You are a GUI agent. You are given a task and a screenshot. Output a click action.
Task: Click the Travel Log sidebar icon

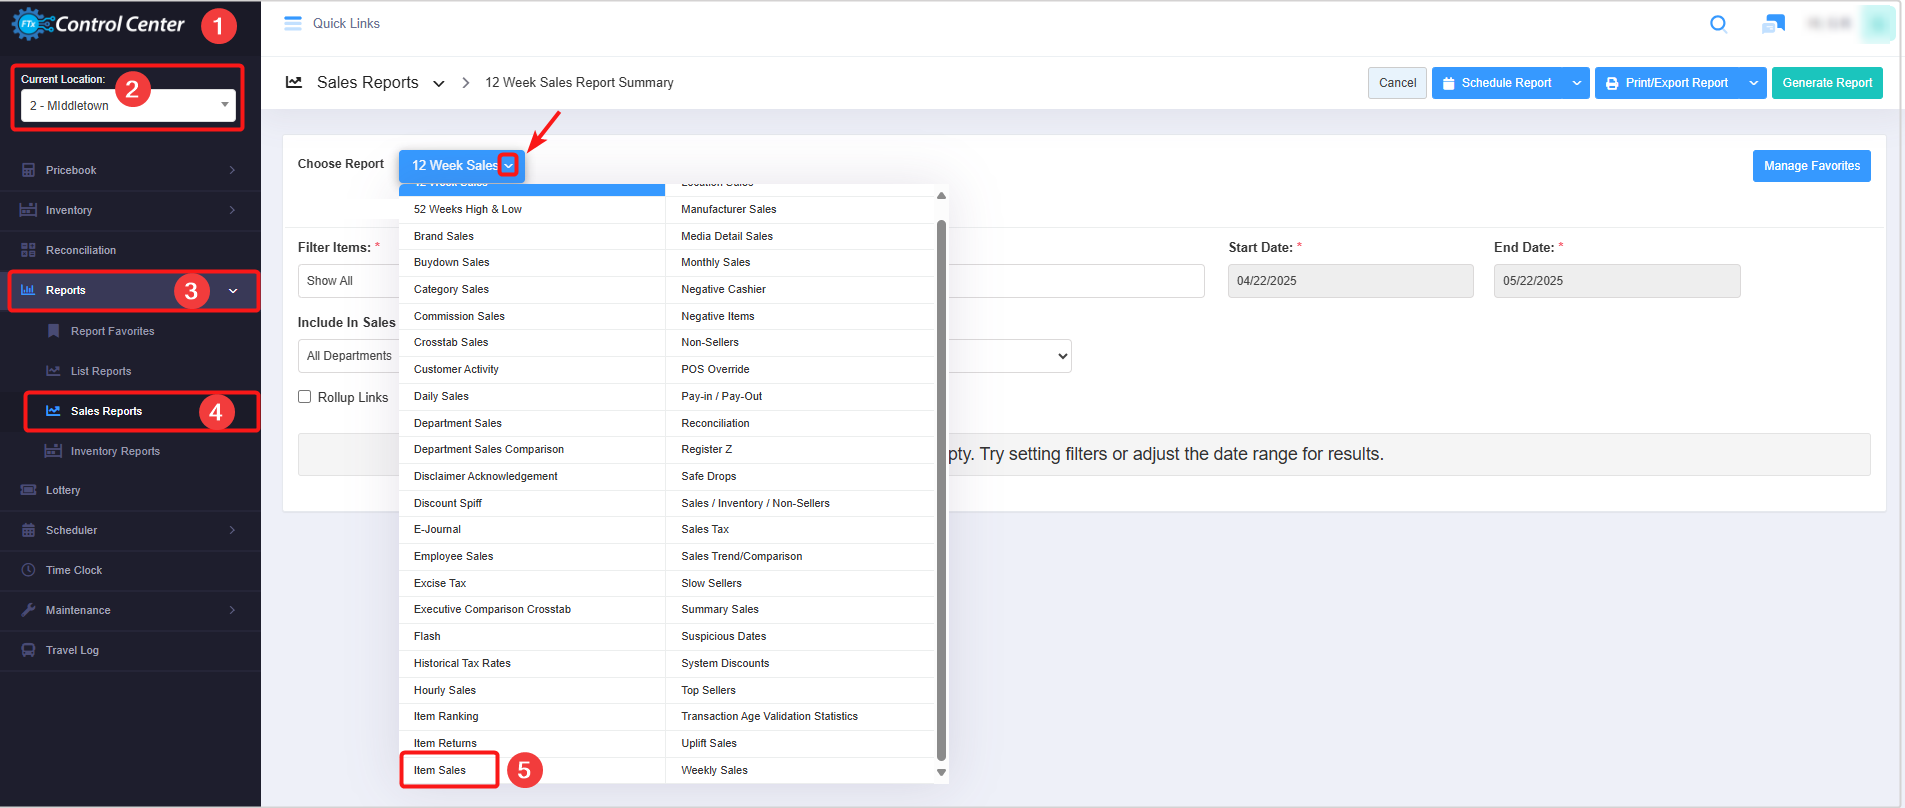pos(28,650)
